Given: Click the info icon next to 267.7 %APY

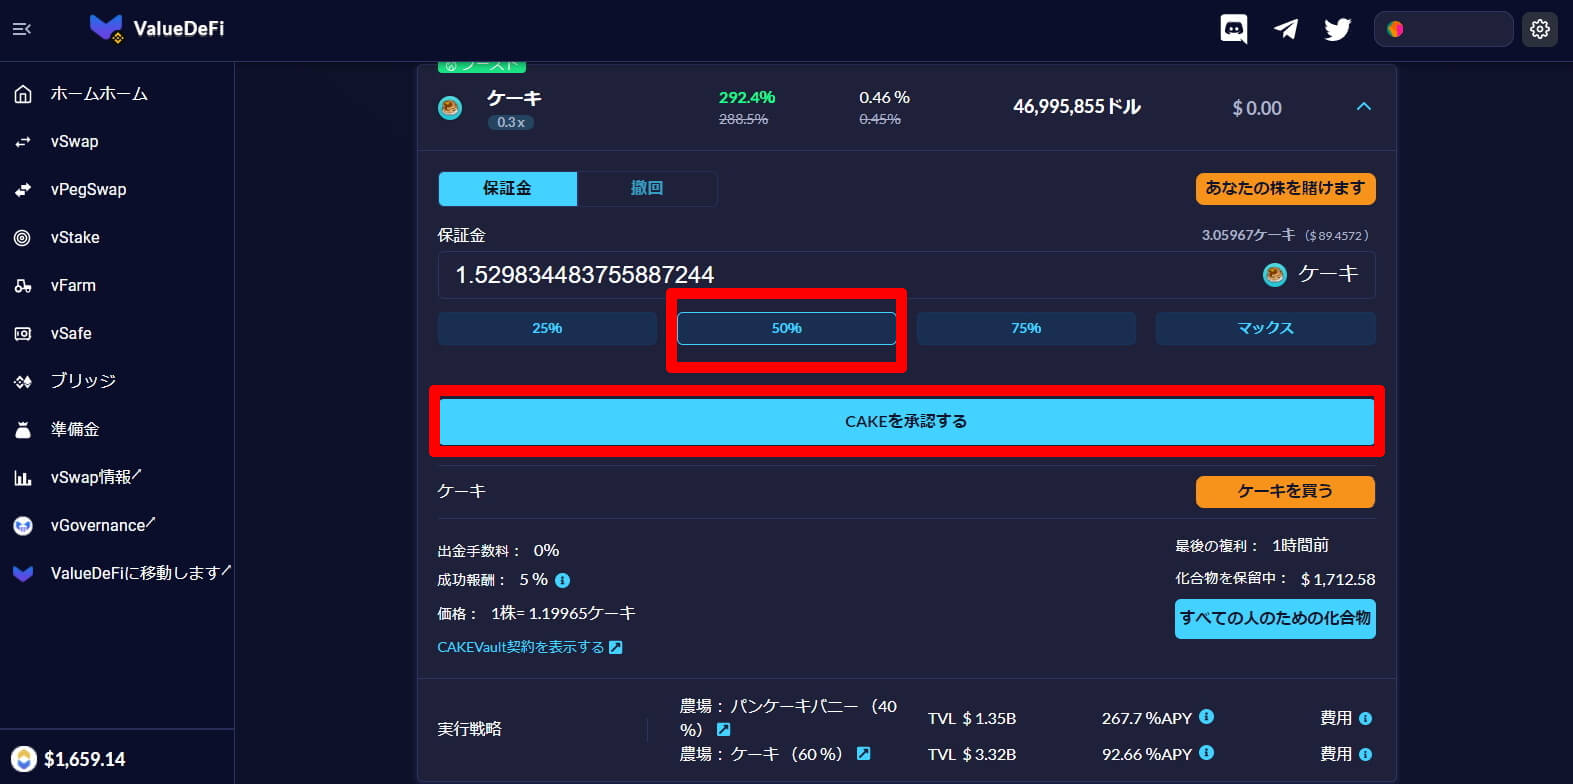Looking at the screenshot, I should (x=1206, y=717).
